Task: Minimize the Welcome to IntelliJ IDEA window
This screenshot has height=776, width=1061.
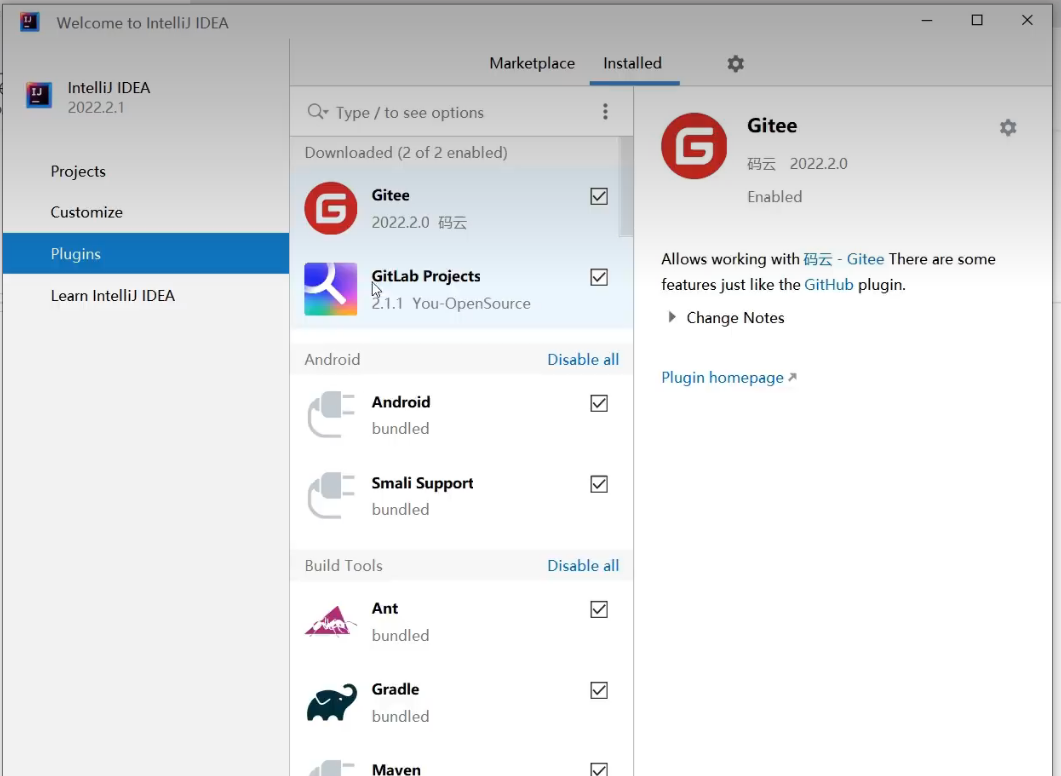Action: (927, 20)
